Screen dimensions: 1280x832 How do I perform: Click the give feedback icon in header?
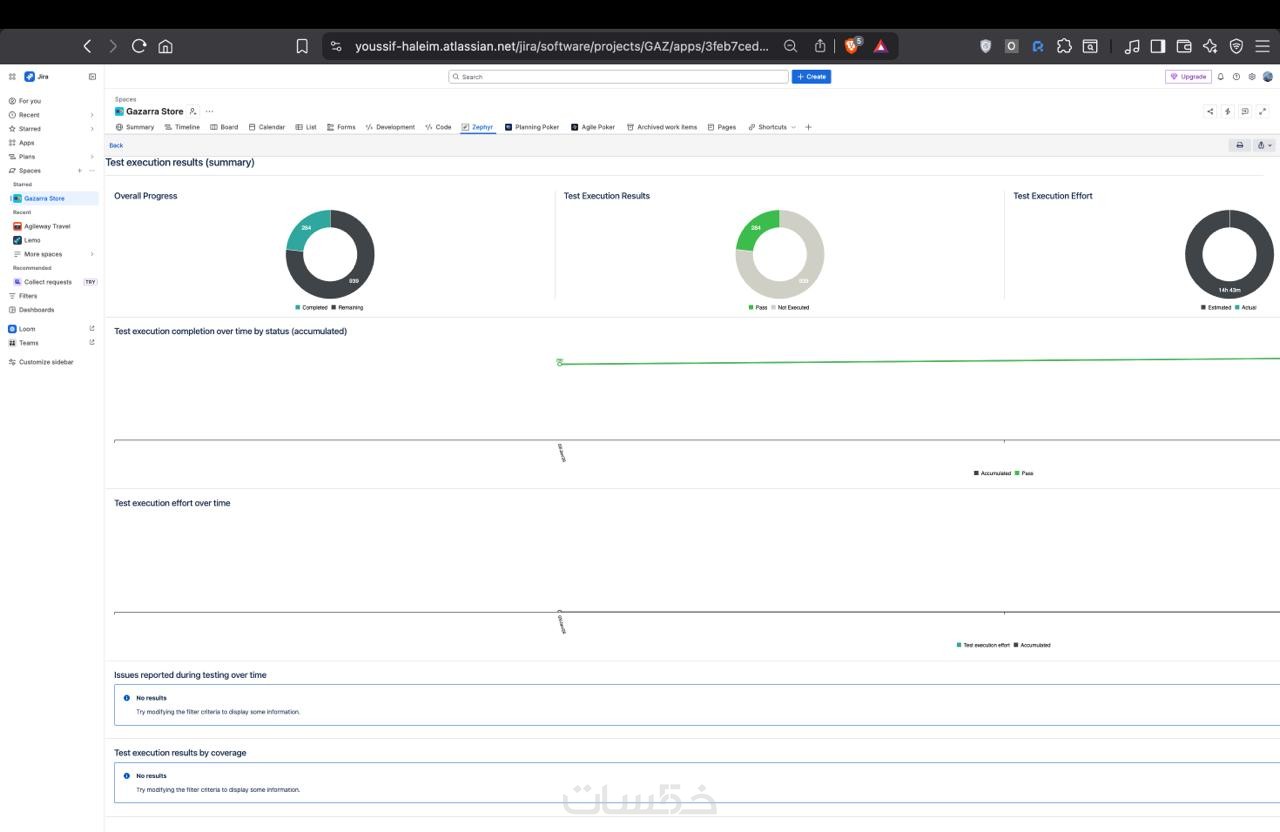1245,111
